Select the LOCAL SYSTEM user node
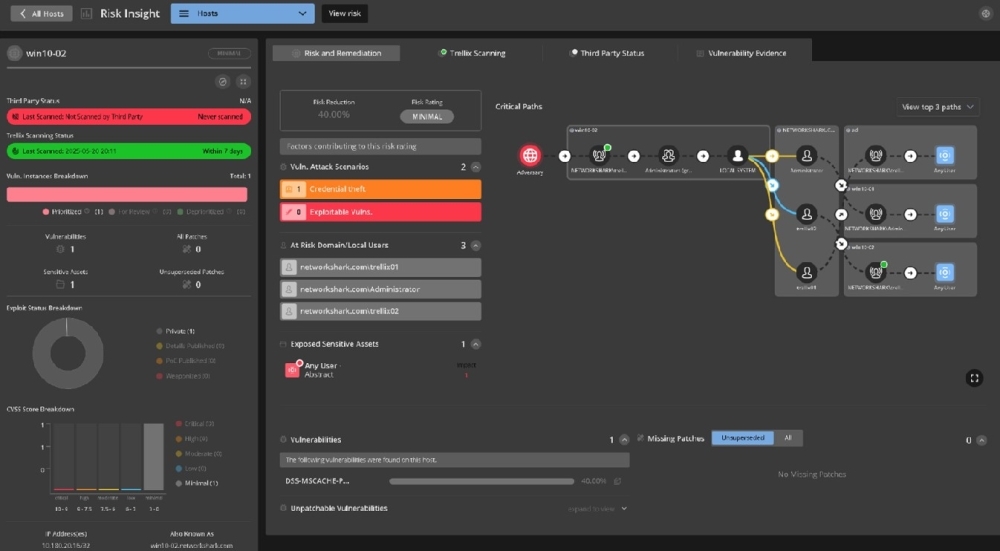 737,156
